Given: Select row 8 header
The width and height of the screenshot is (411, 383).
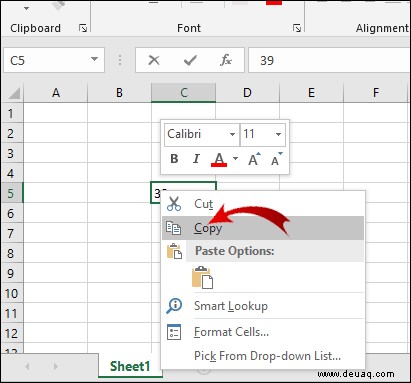Looking at the screenshot, I should click(x=12, y=253).
